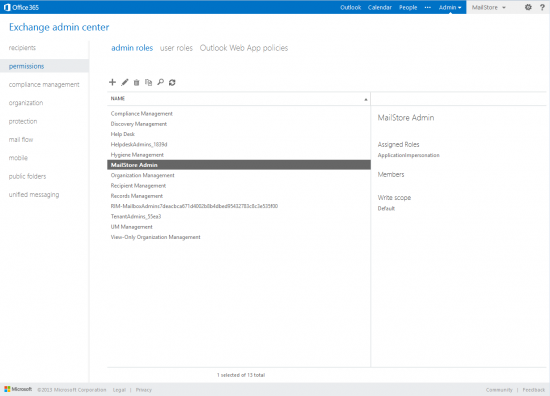Open the ellipsis more apps menu
The height and width of the screenshot is (396, 550).
coord(427,7)
